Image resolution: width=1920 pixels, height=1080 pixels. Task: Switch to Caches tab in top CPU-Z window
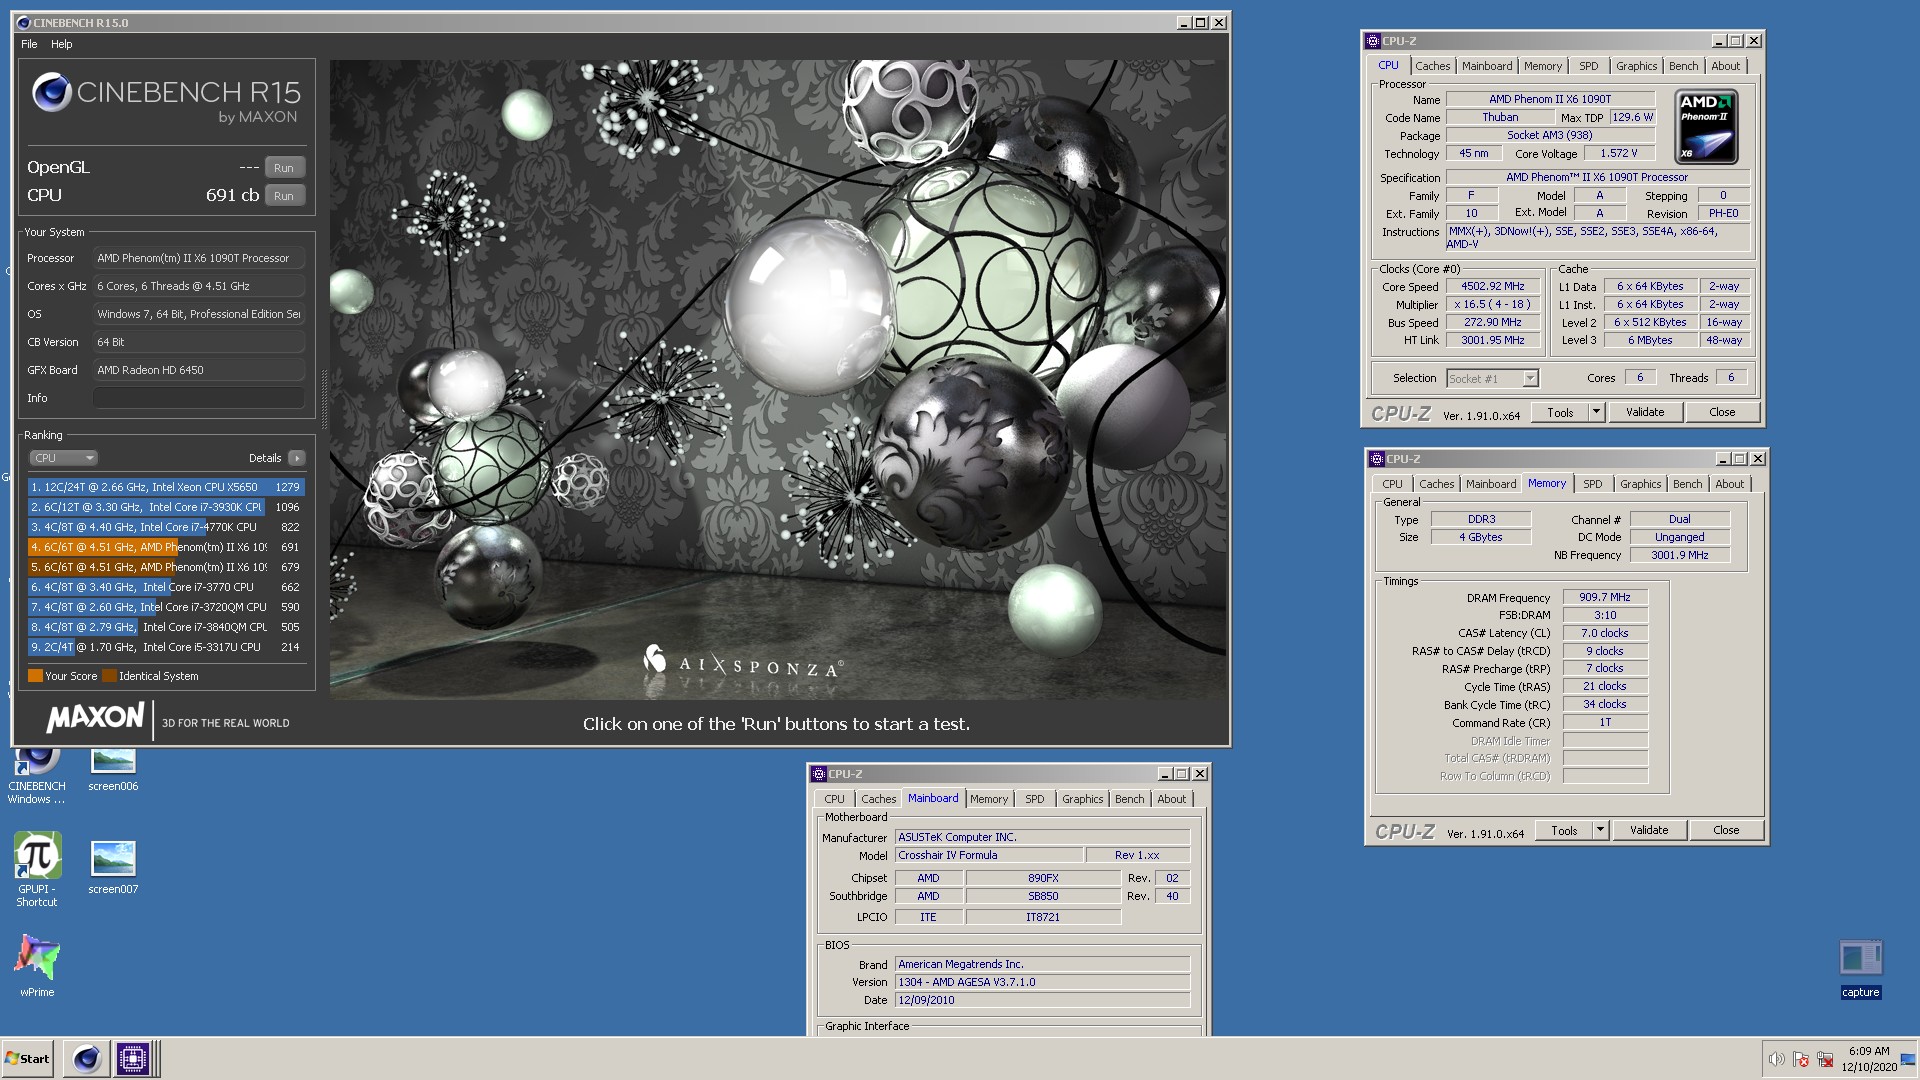pyautogui.click(x=1432, y=66)
